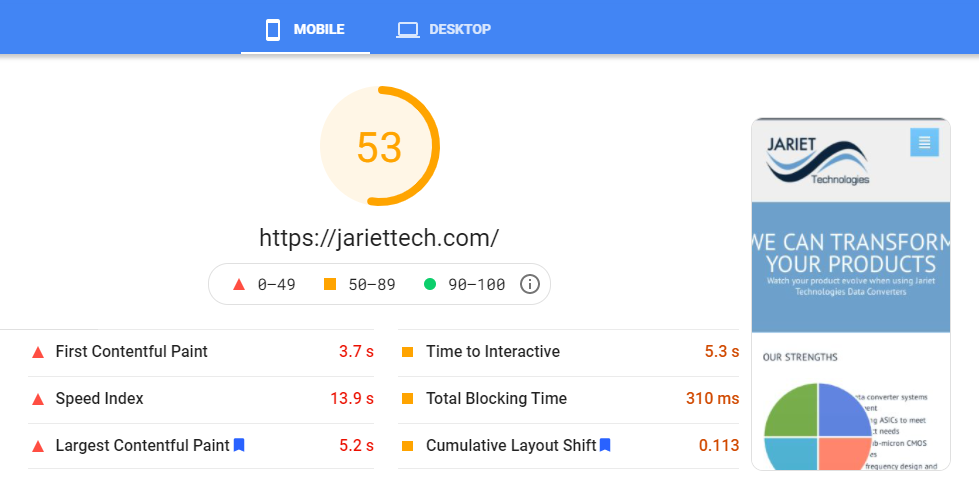
Task: Click the orange square beside Time to Interactive
Action: coord(408,352)
